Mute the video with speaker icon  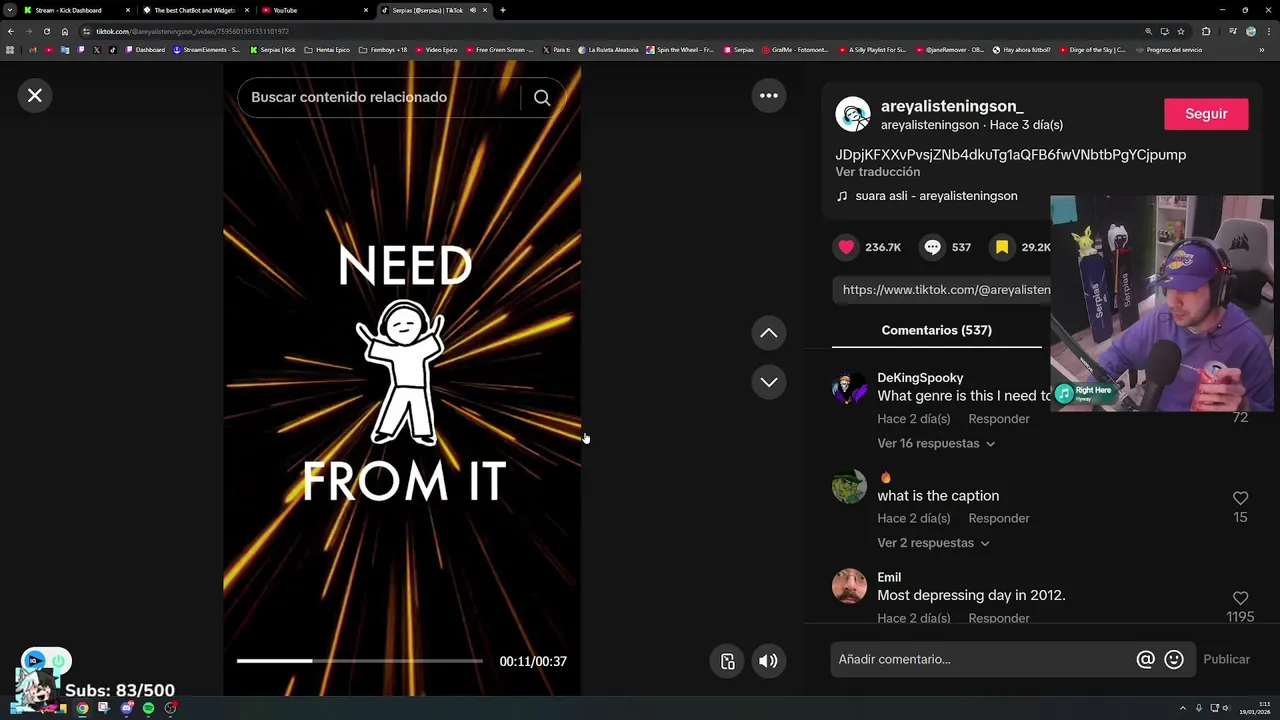[x=768, y=661]
